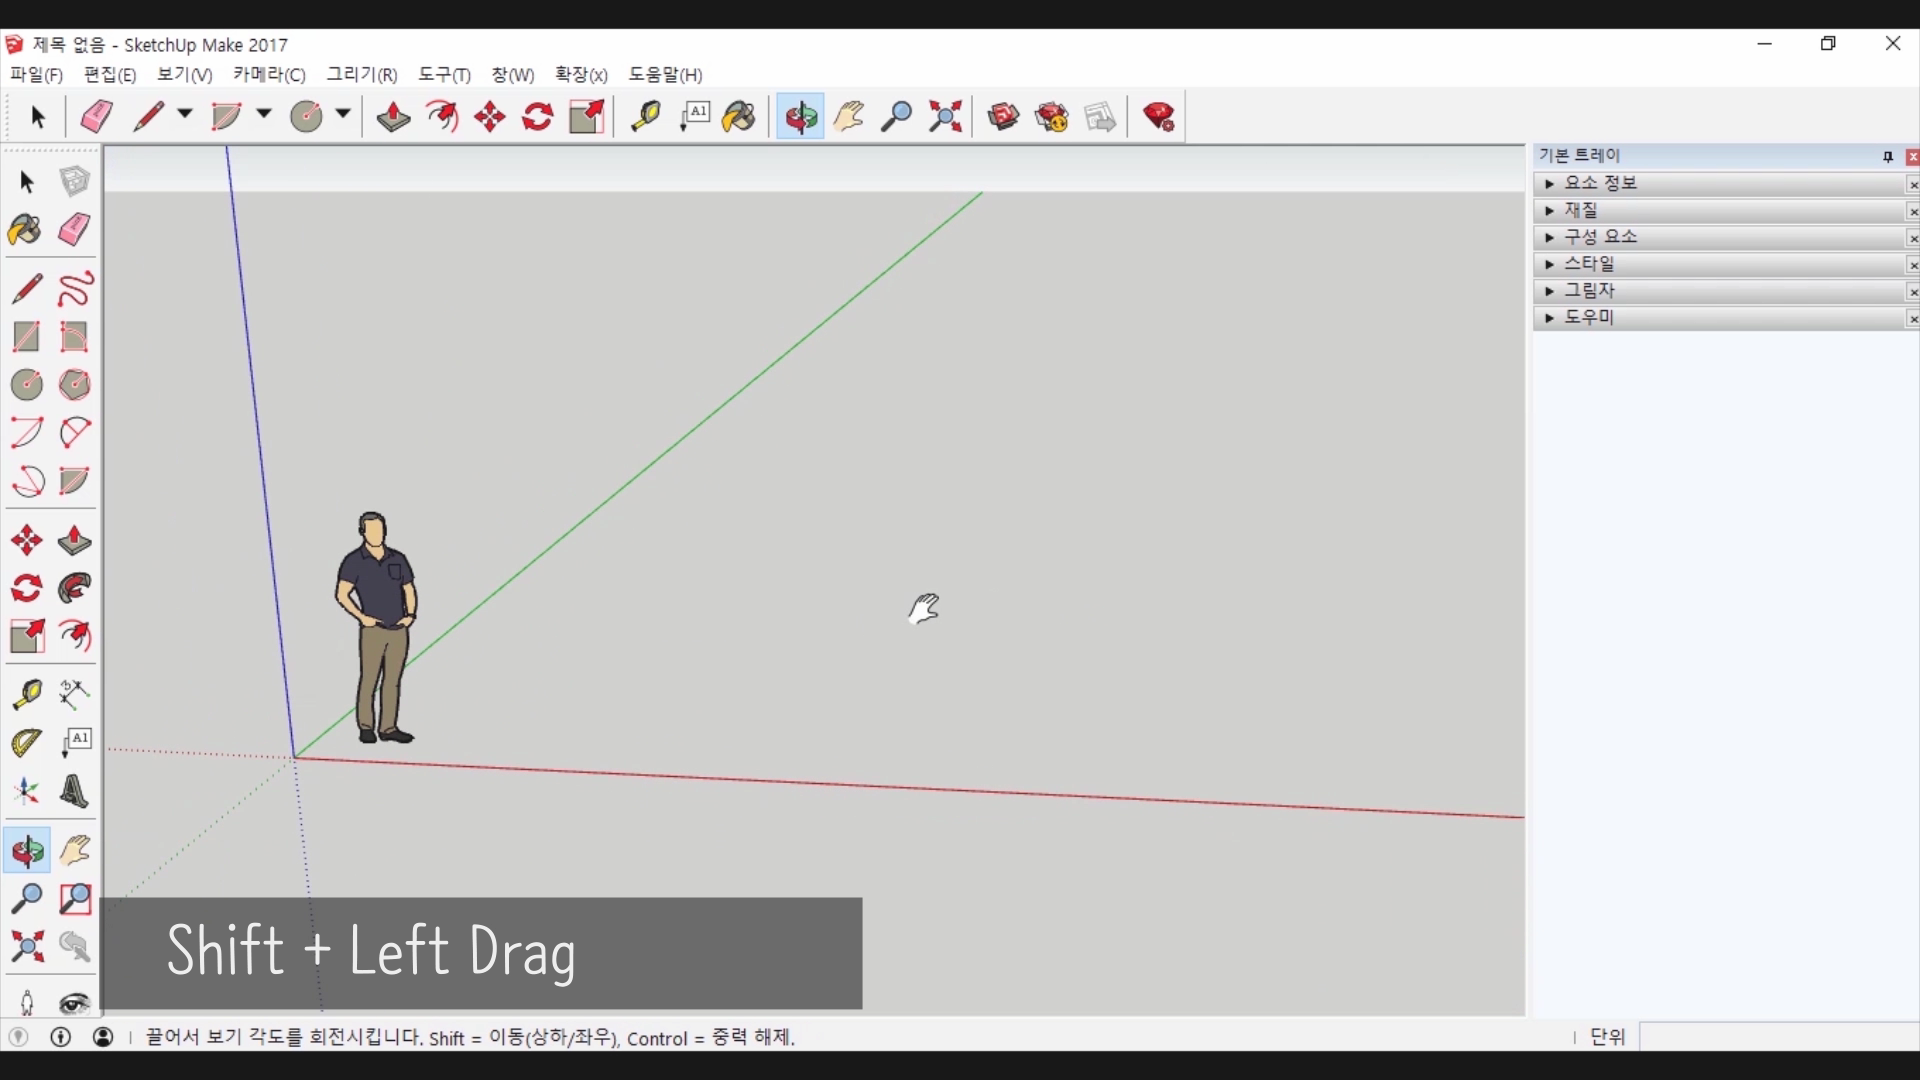
Task: Choose the Paint Bucket tool in top toolbar
Action: (x=740, y=117)
